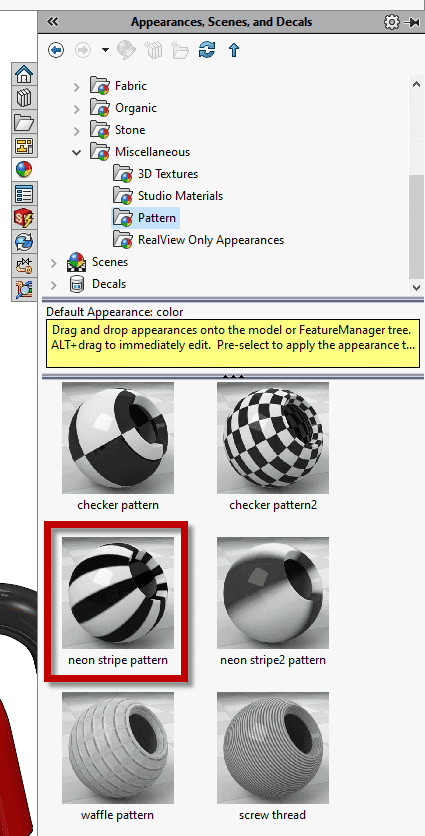Expand the Scenes node
The height and width of the screenshot is (836, 425).
tap(53, 262)
